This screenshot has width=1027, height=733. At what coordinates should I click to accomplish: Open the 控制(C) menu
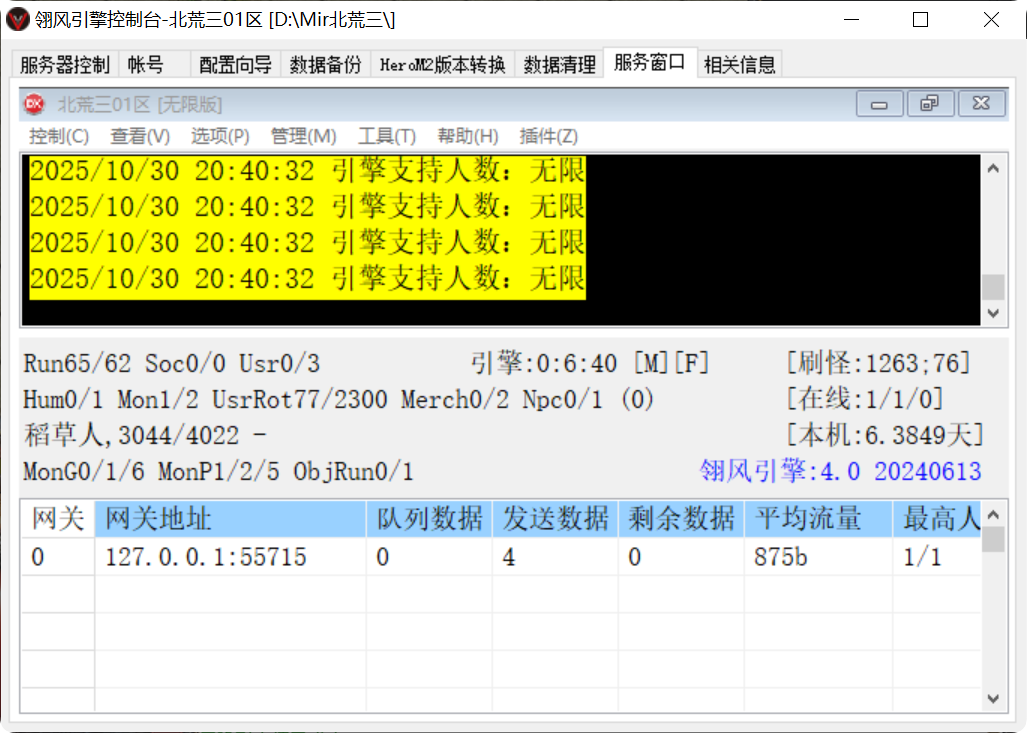pos(58,136)
